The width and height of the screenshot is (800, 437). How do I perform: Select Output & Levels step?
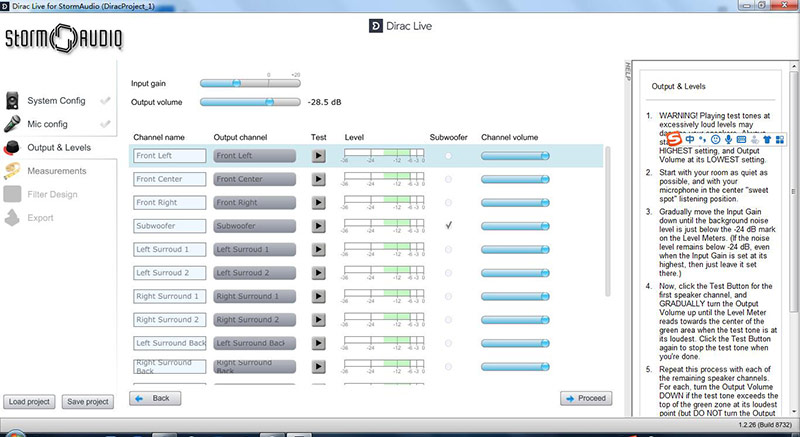[x=59, y=147]
